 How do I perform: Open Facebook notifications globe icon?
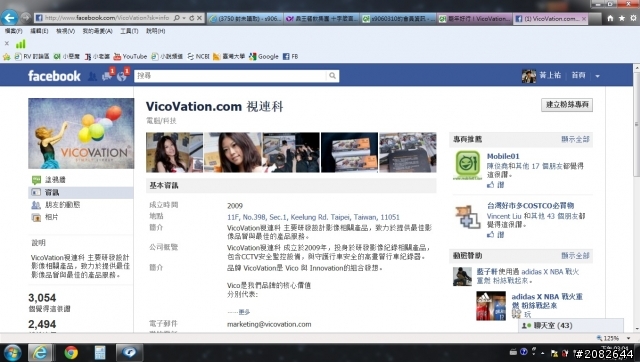point(122,75)
